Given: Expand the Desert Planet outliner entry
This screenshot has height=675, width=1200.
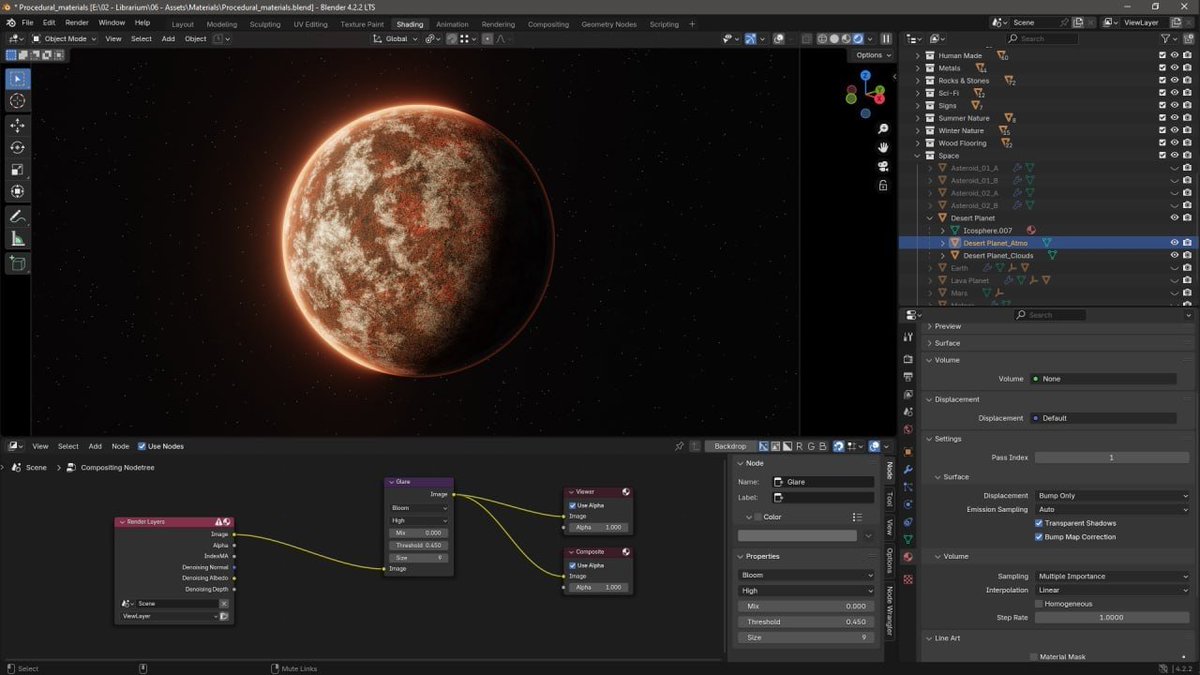Looking at the screenshot, I should (x=929, y=217).
